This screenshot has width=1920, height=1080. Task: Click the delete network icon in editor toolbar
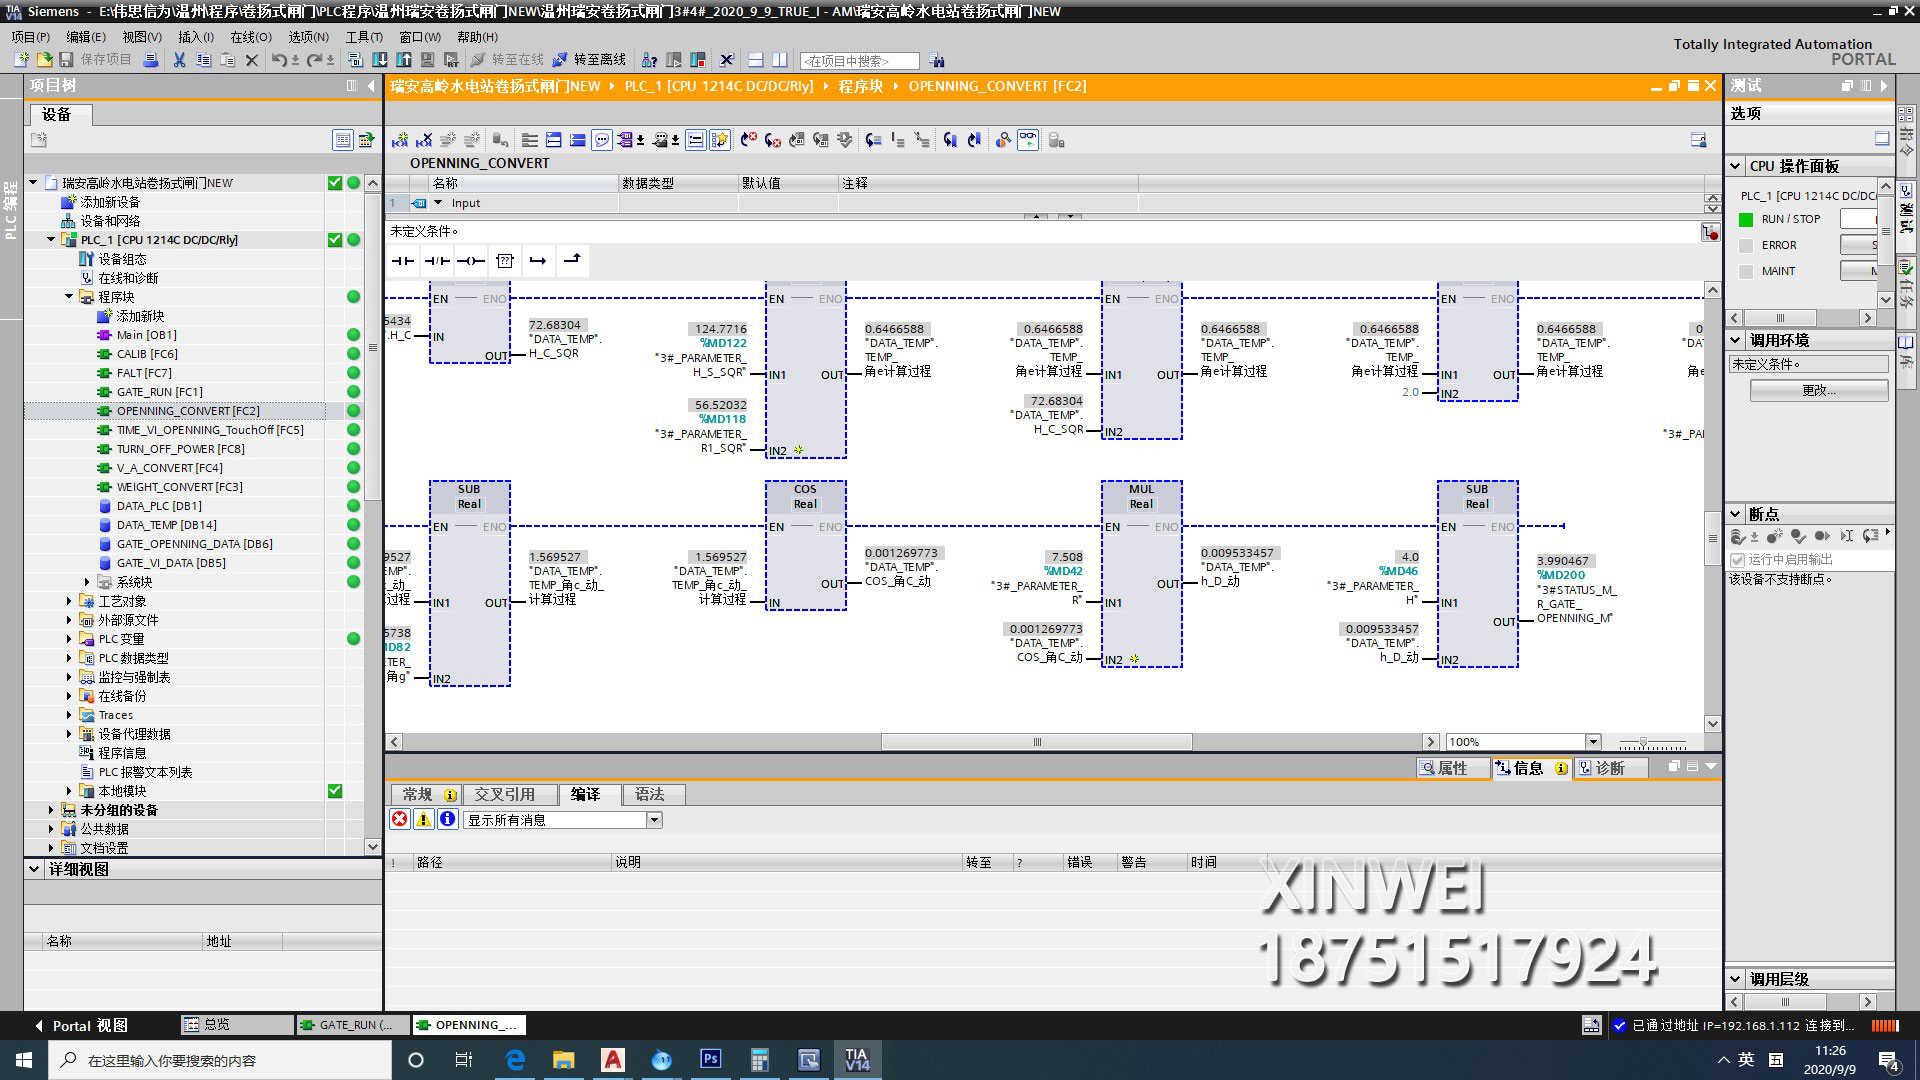pyautogui.click(x=424, y=140)
